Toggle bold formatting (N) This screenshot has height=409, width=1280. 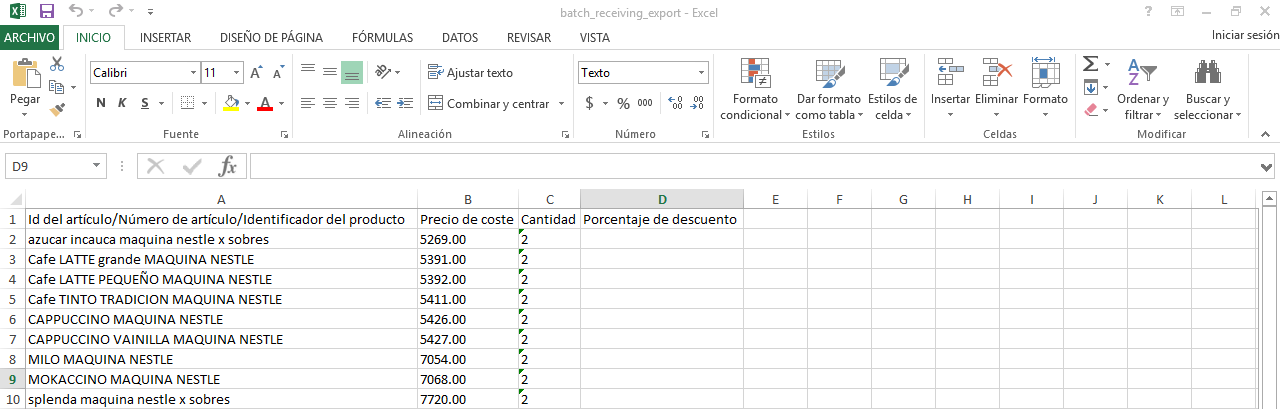click(x=101, y=103)
